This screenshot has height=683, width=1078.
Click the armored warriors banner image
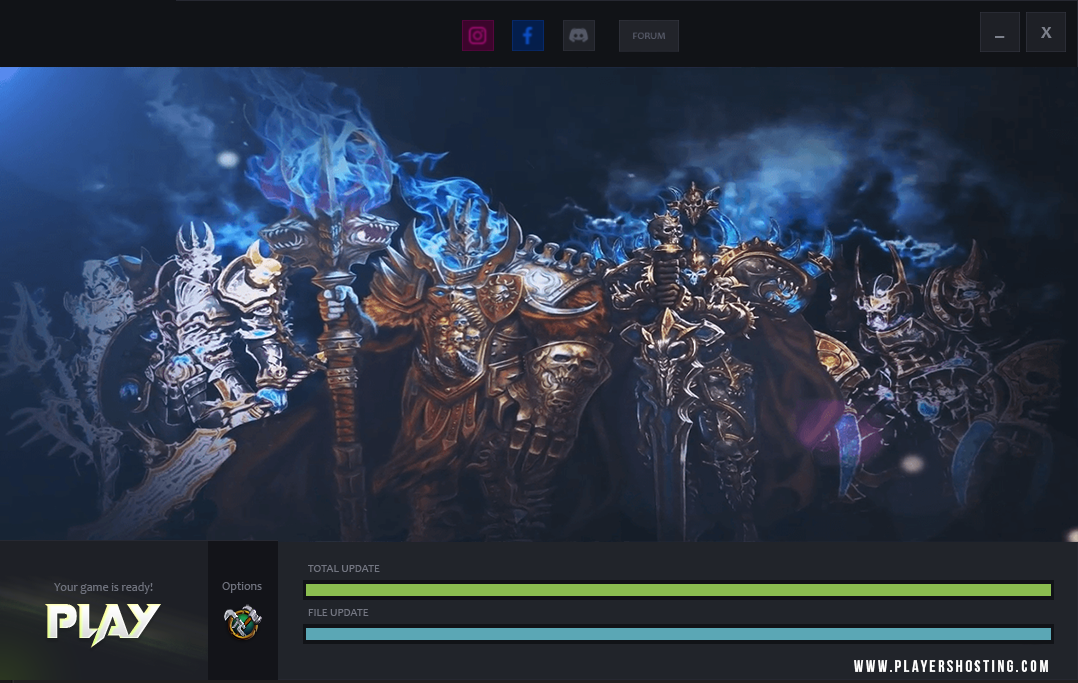[x=539, y=304]
